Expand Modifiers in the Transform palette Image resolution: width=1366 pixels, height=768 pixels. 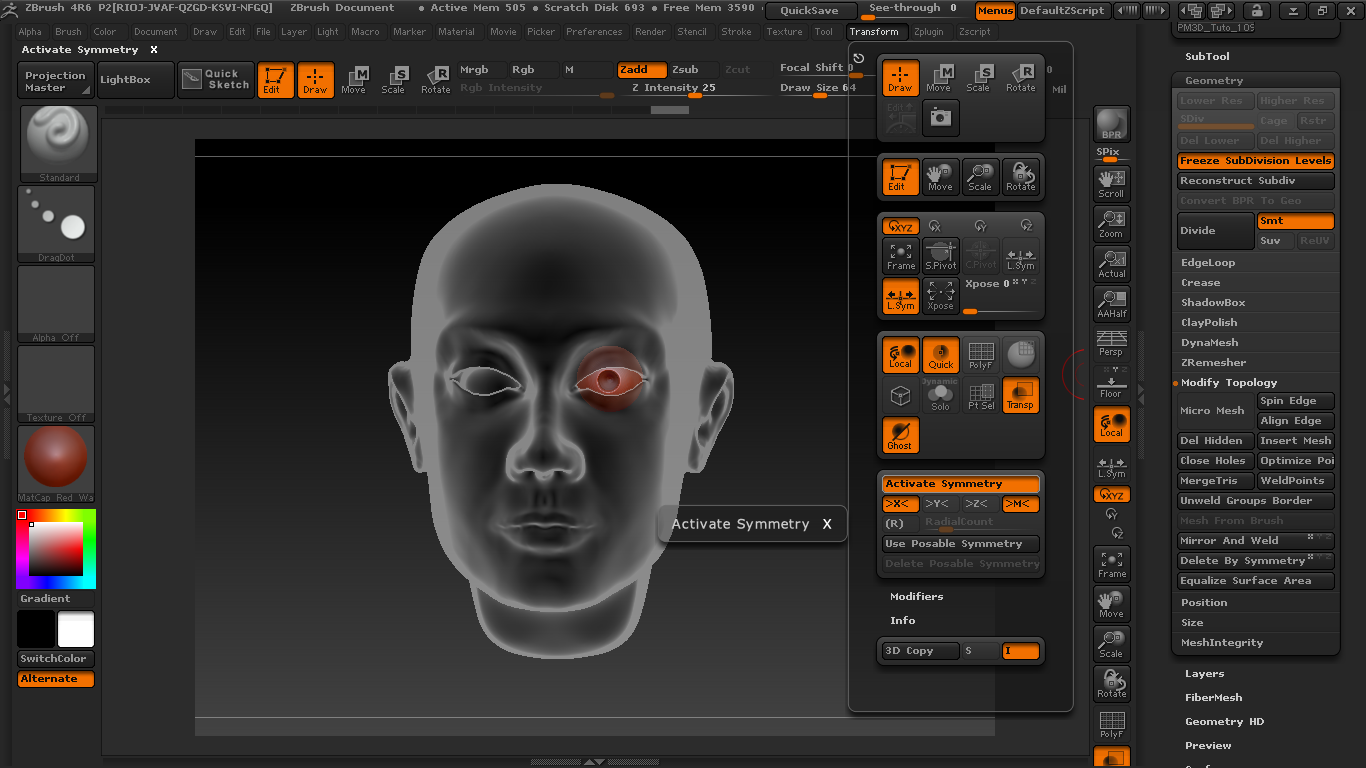click(x=916, y=597)
